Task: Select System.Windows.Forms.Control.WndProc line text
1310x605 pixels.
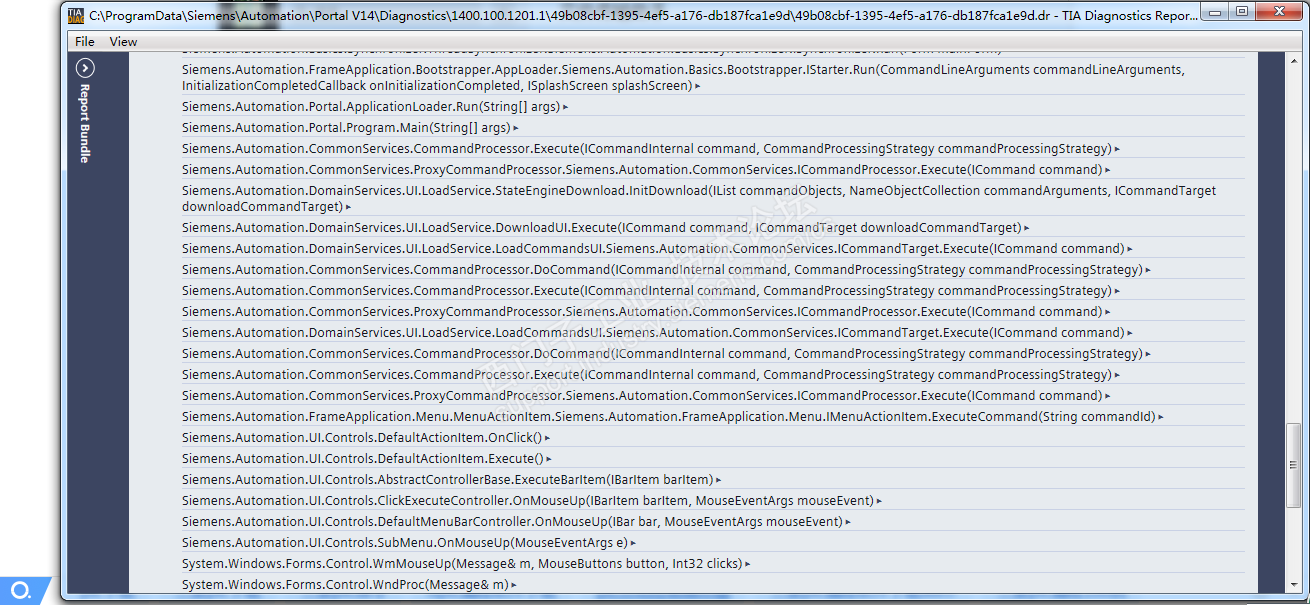Action: (345, 584)
